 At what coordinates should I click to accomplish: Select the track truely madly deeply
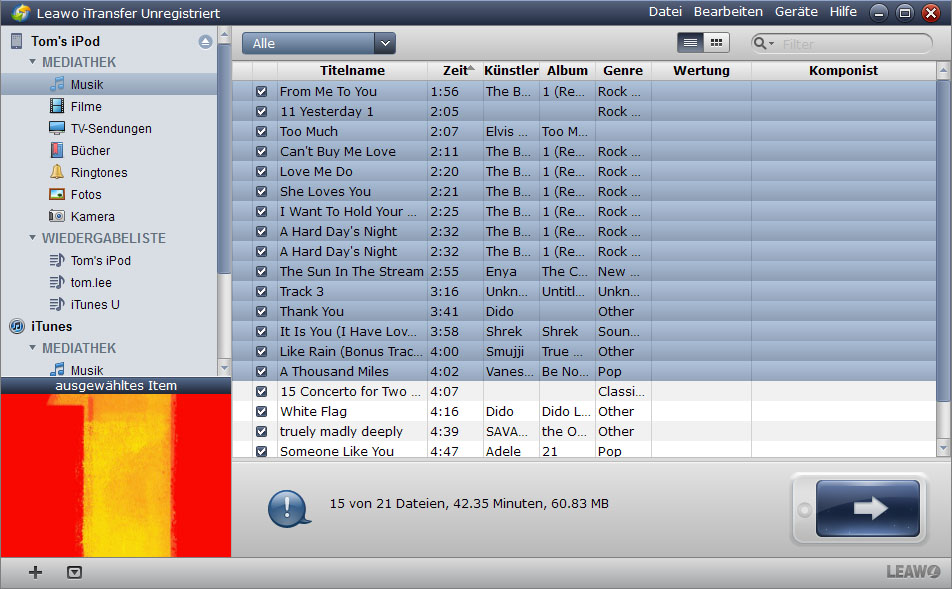pos(583,432)
